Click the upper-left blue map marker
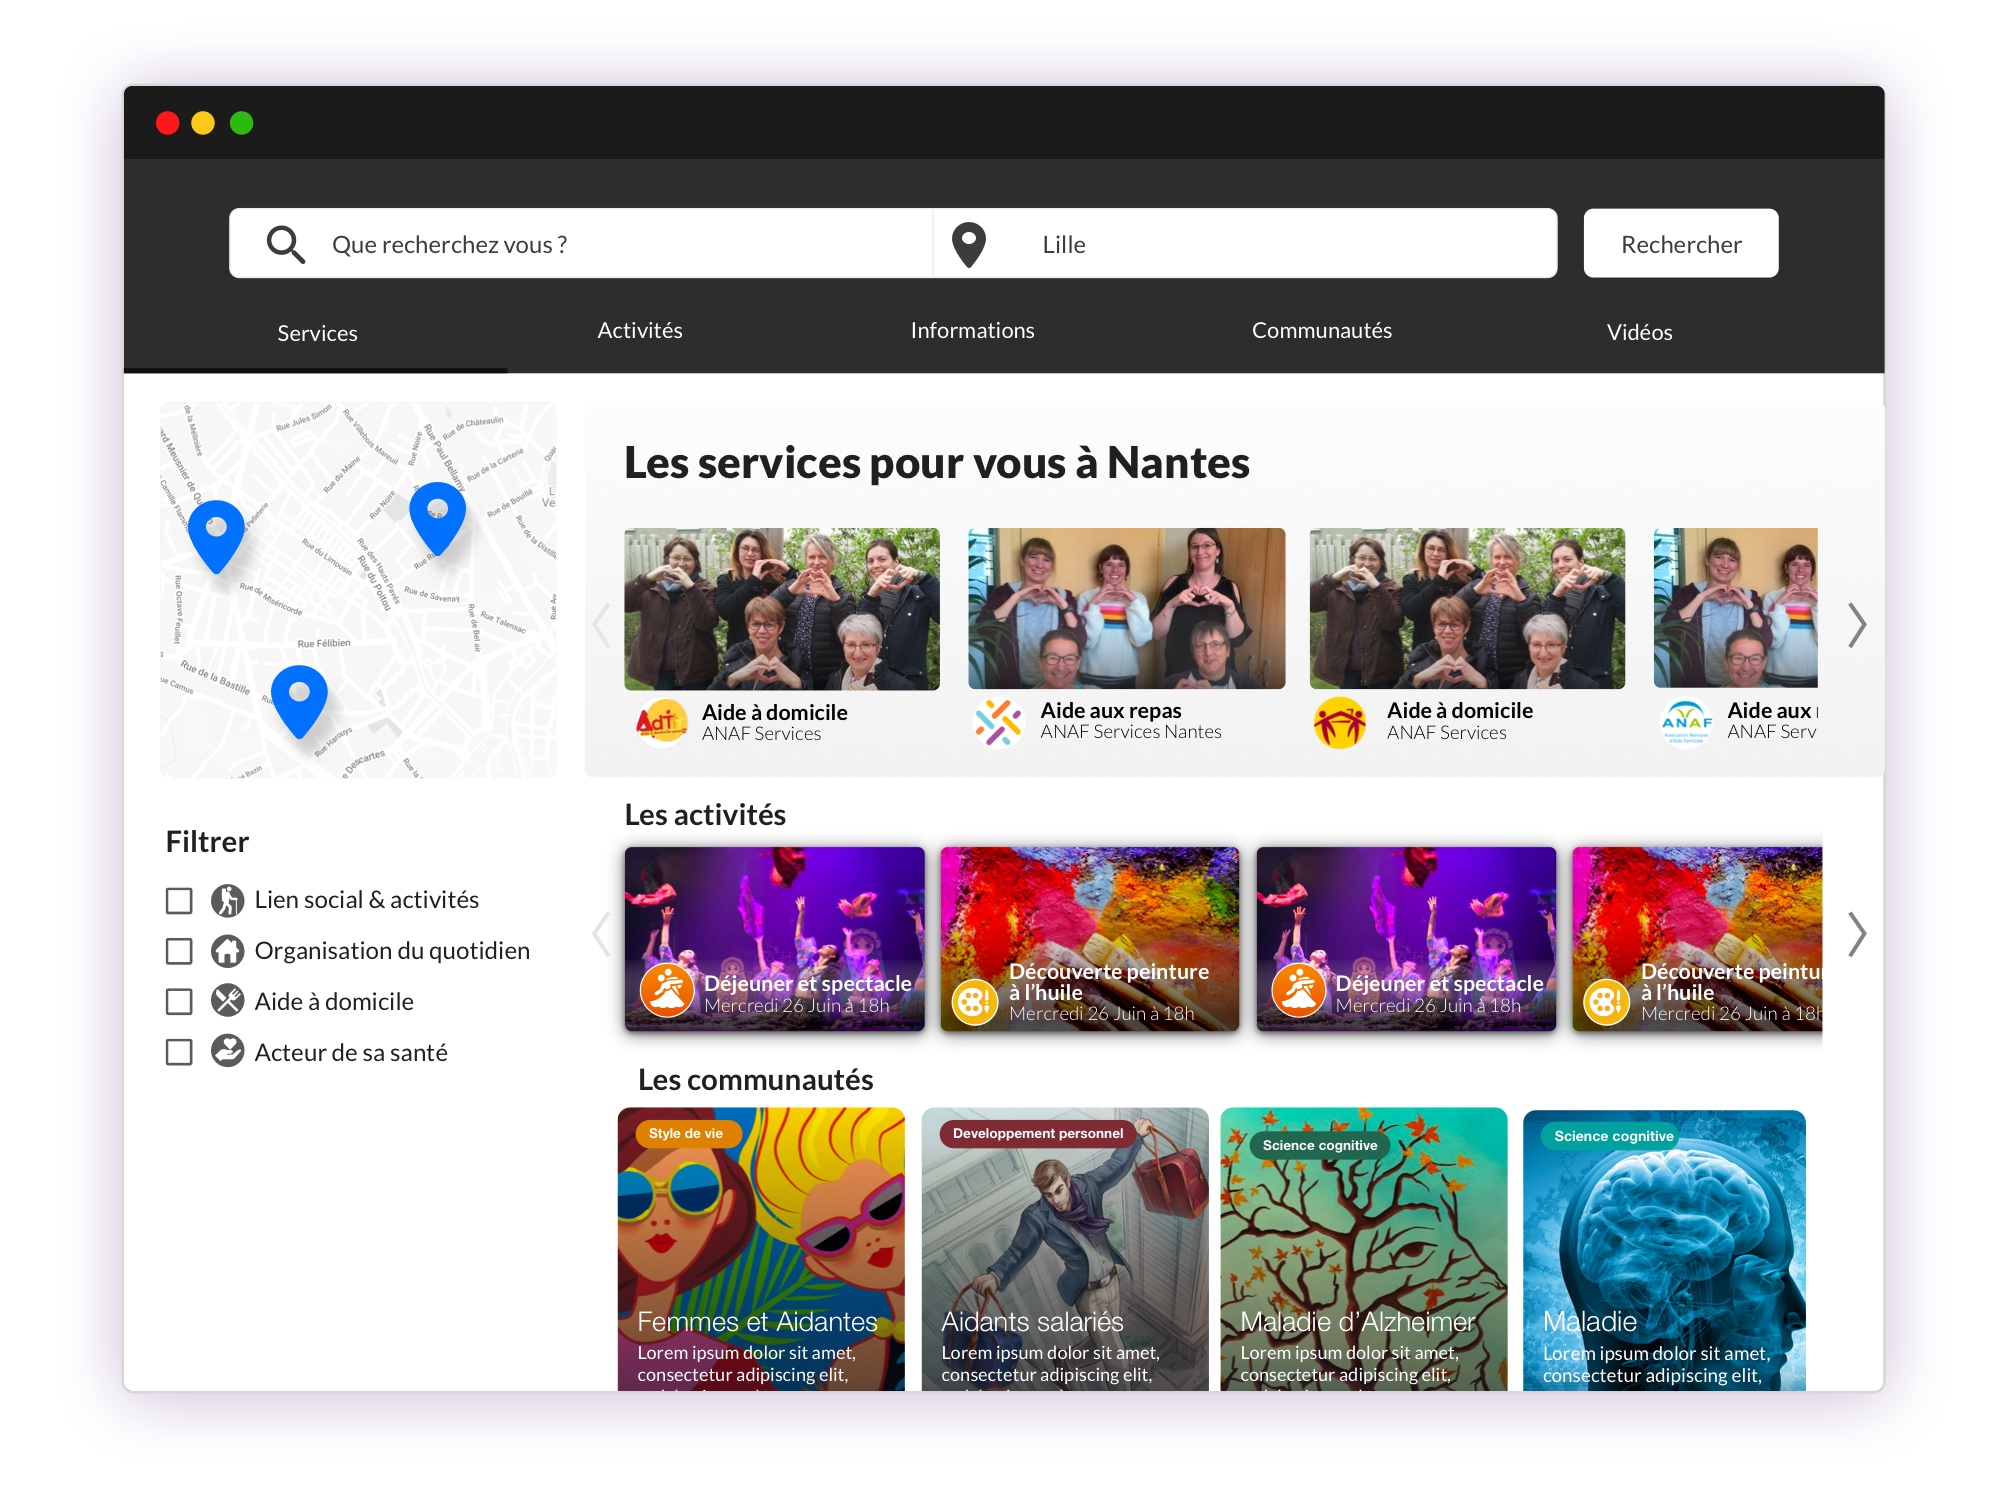The height and width of the screenshot is (1500, 2000). click(216, 533)
